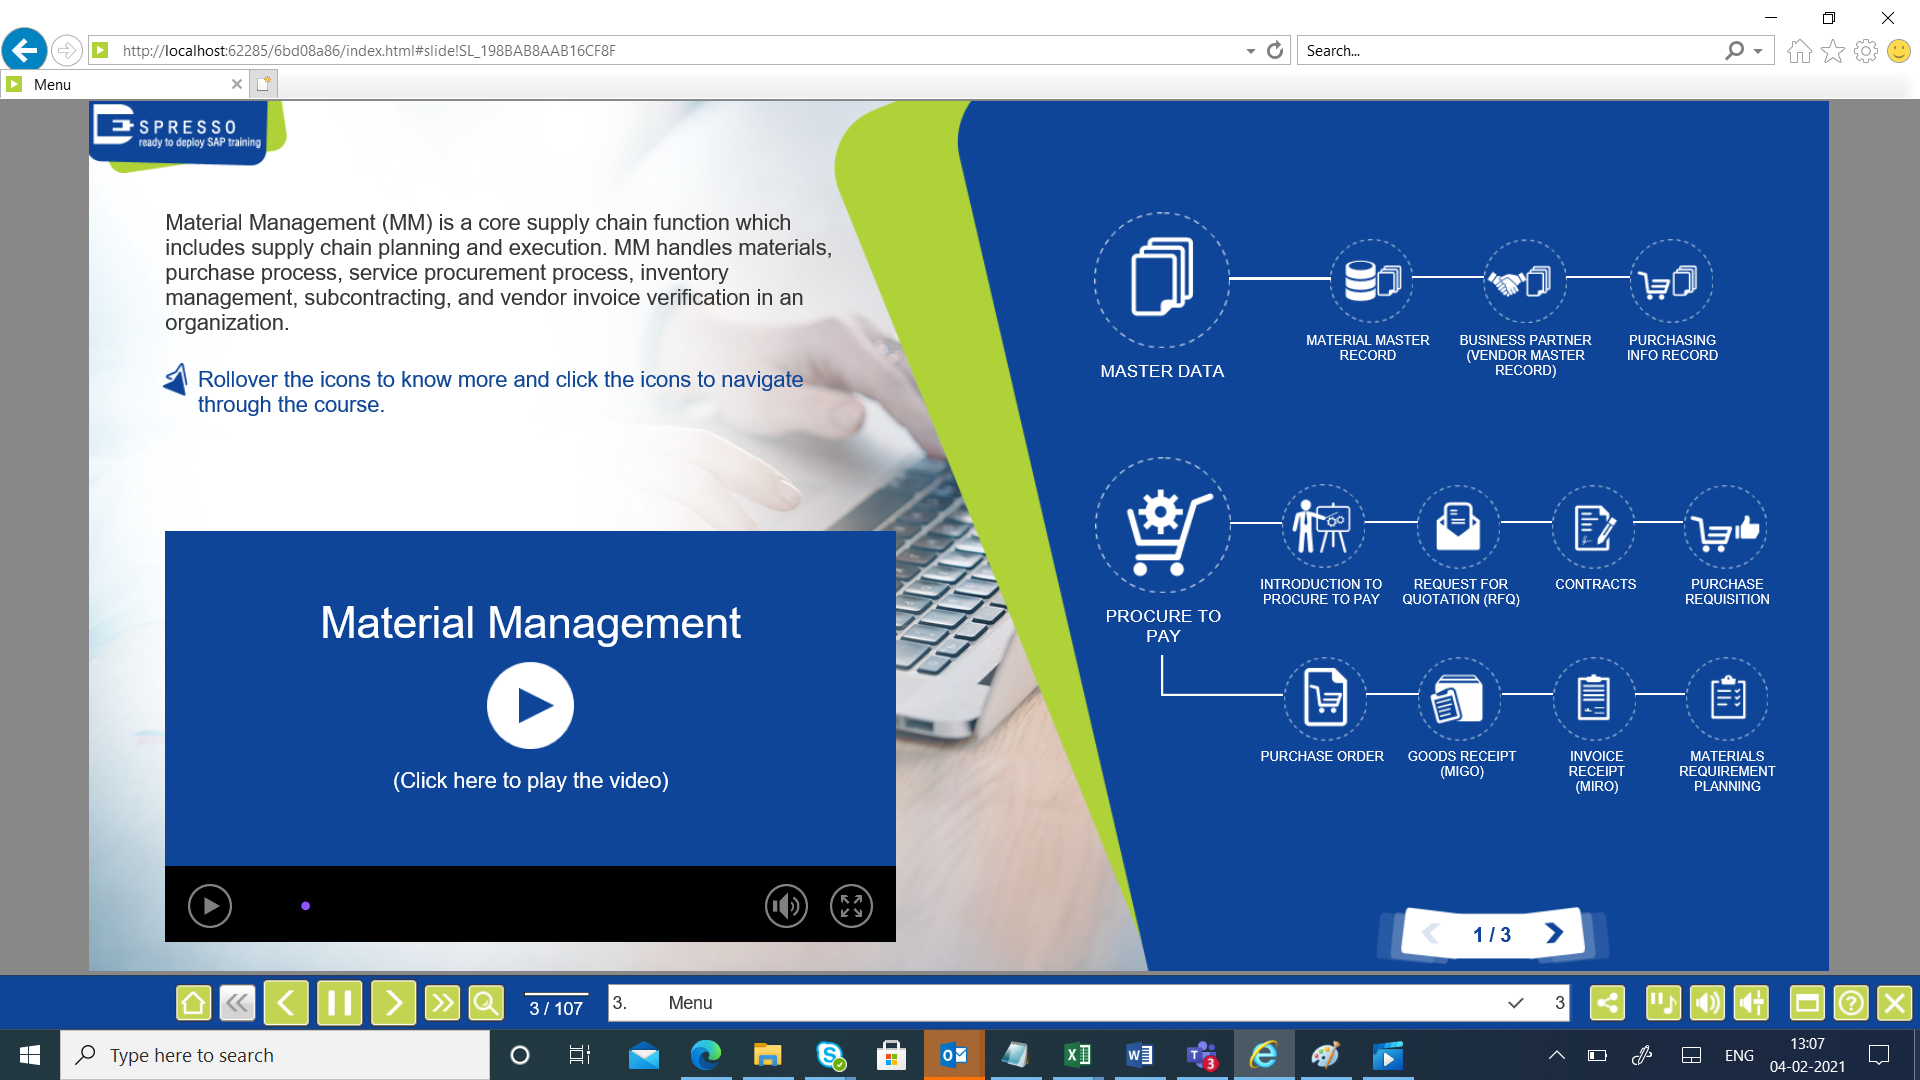Select the Procure to Pay cart icon
Viewport: 1920px width, 1080px height.
pos(1162,527)
